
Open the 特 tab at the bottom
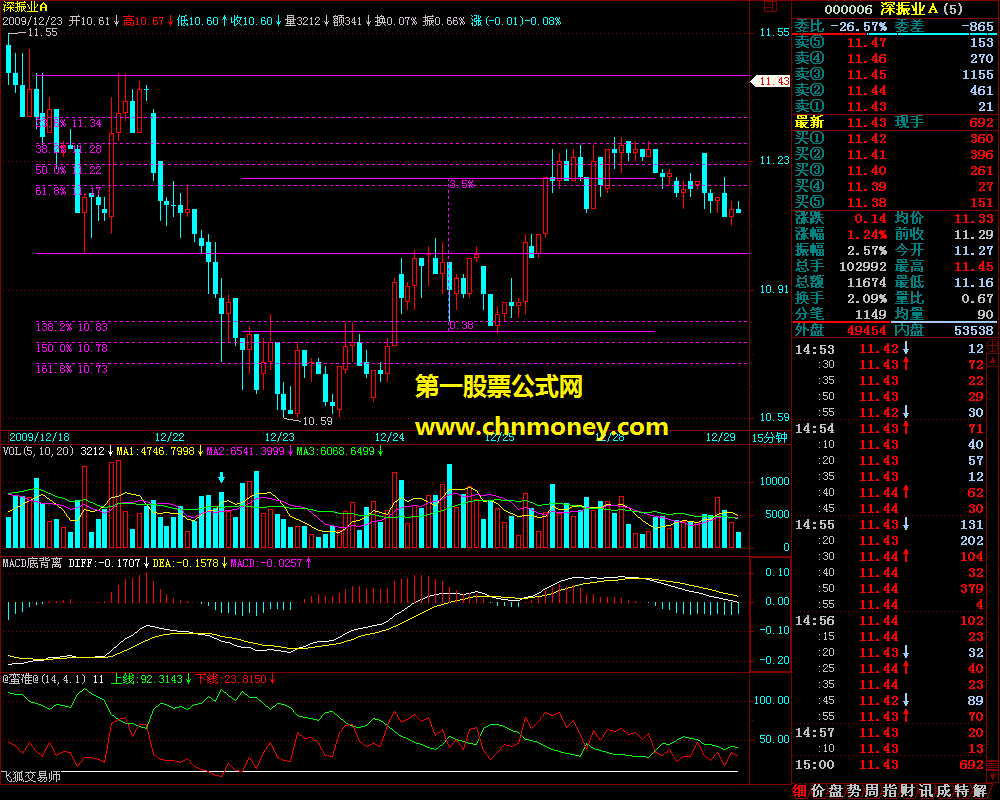962,791
